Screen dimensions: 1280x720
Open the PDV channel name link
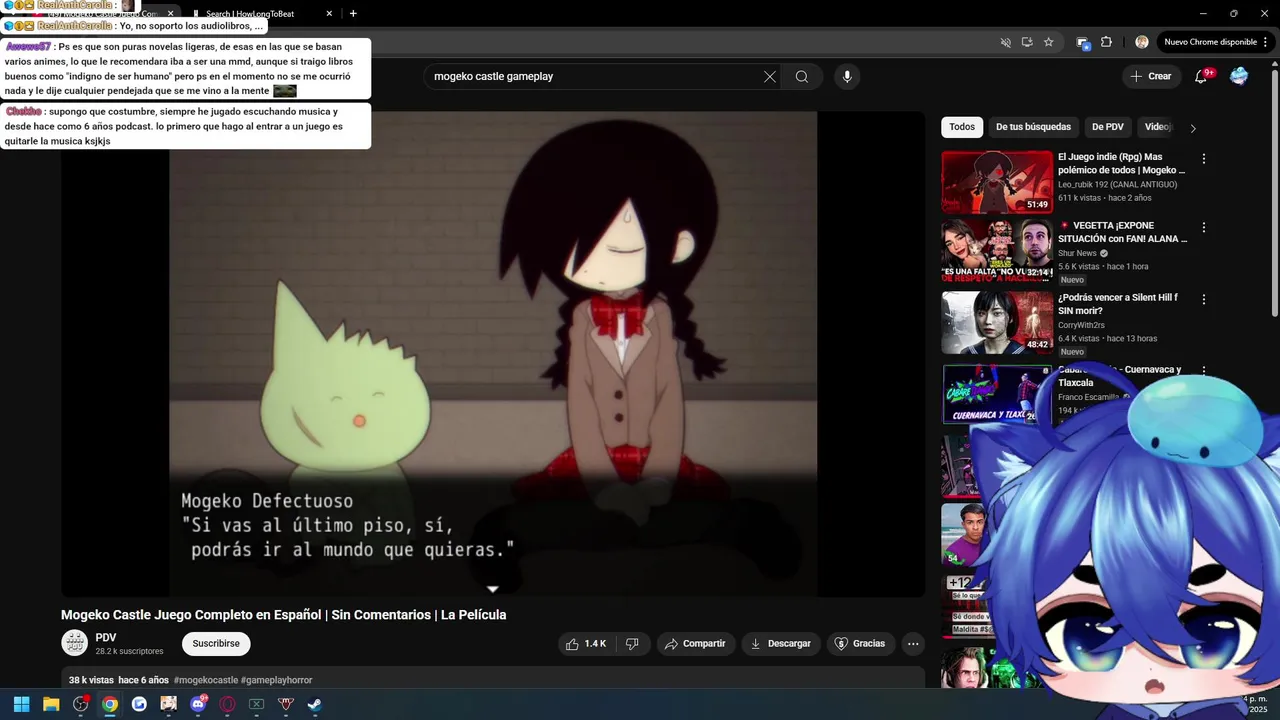tap(106, 638)
